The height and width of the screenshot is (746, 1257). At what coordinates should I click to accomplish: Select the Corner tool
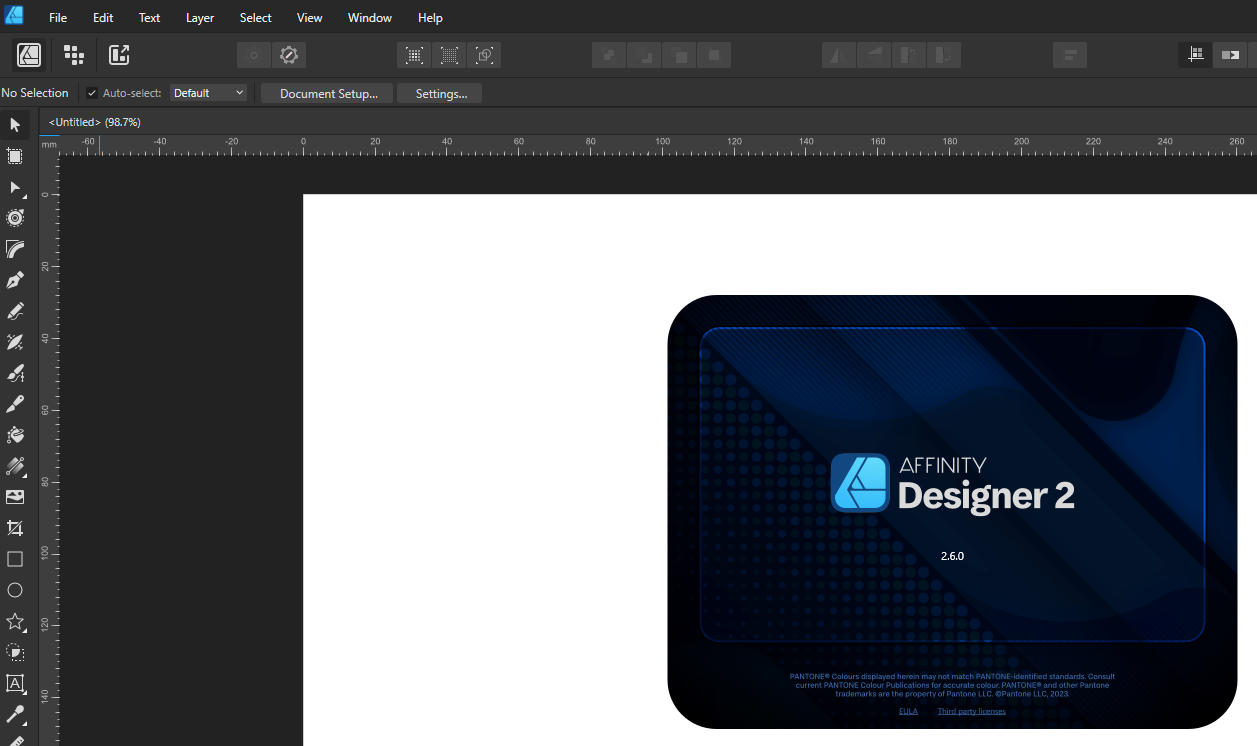coord(15,249)
